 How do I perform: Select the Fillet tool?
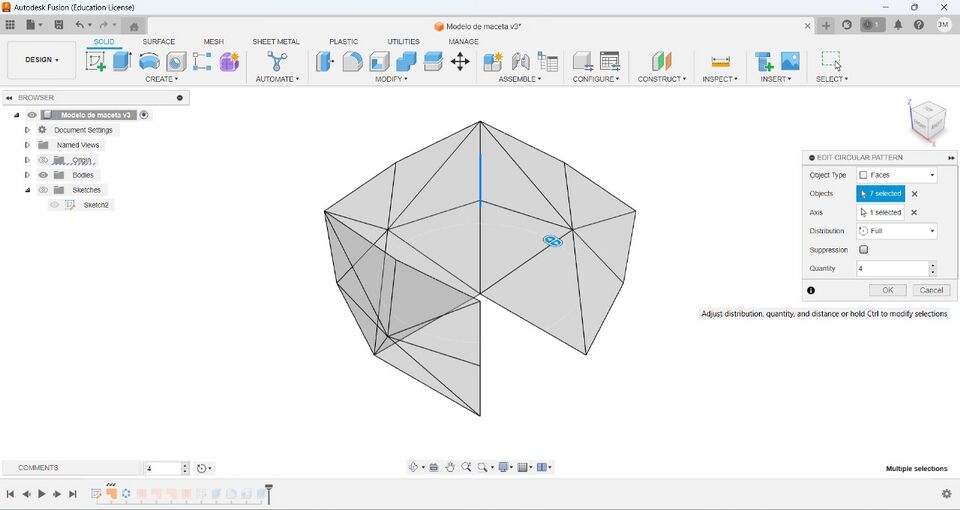point(352,61)
